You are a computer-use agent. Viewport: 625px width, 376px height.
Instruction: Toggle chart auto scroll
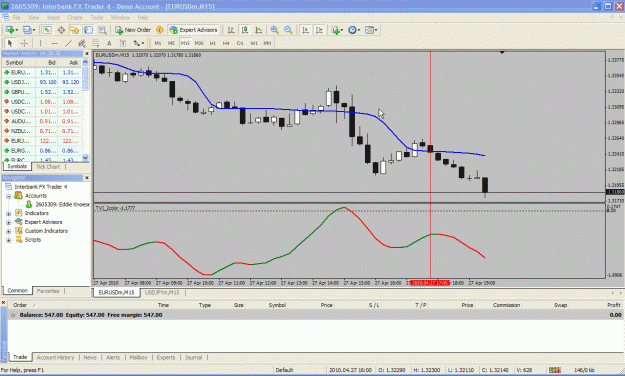coord(305,30)
